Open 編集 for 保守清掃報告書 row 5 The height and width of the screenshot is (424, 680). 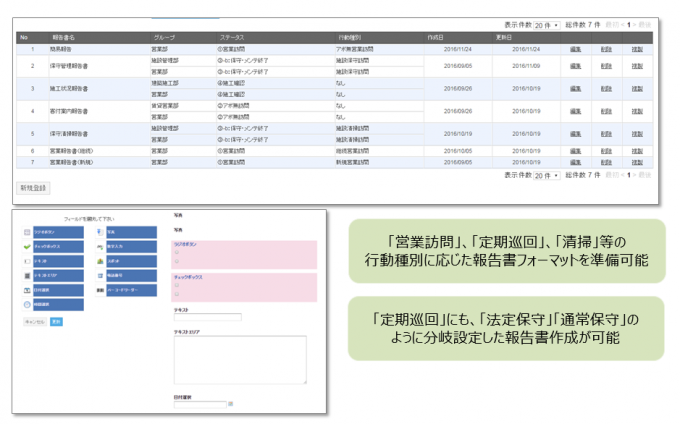(575, 134)
